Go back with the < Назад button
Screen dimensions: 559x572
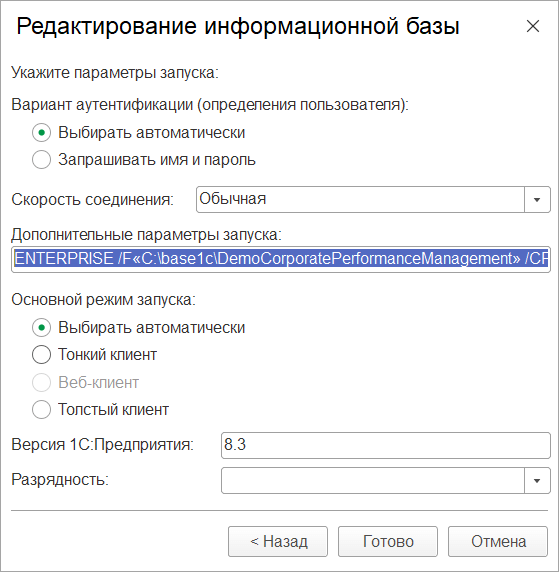[x=278, y=541]
